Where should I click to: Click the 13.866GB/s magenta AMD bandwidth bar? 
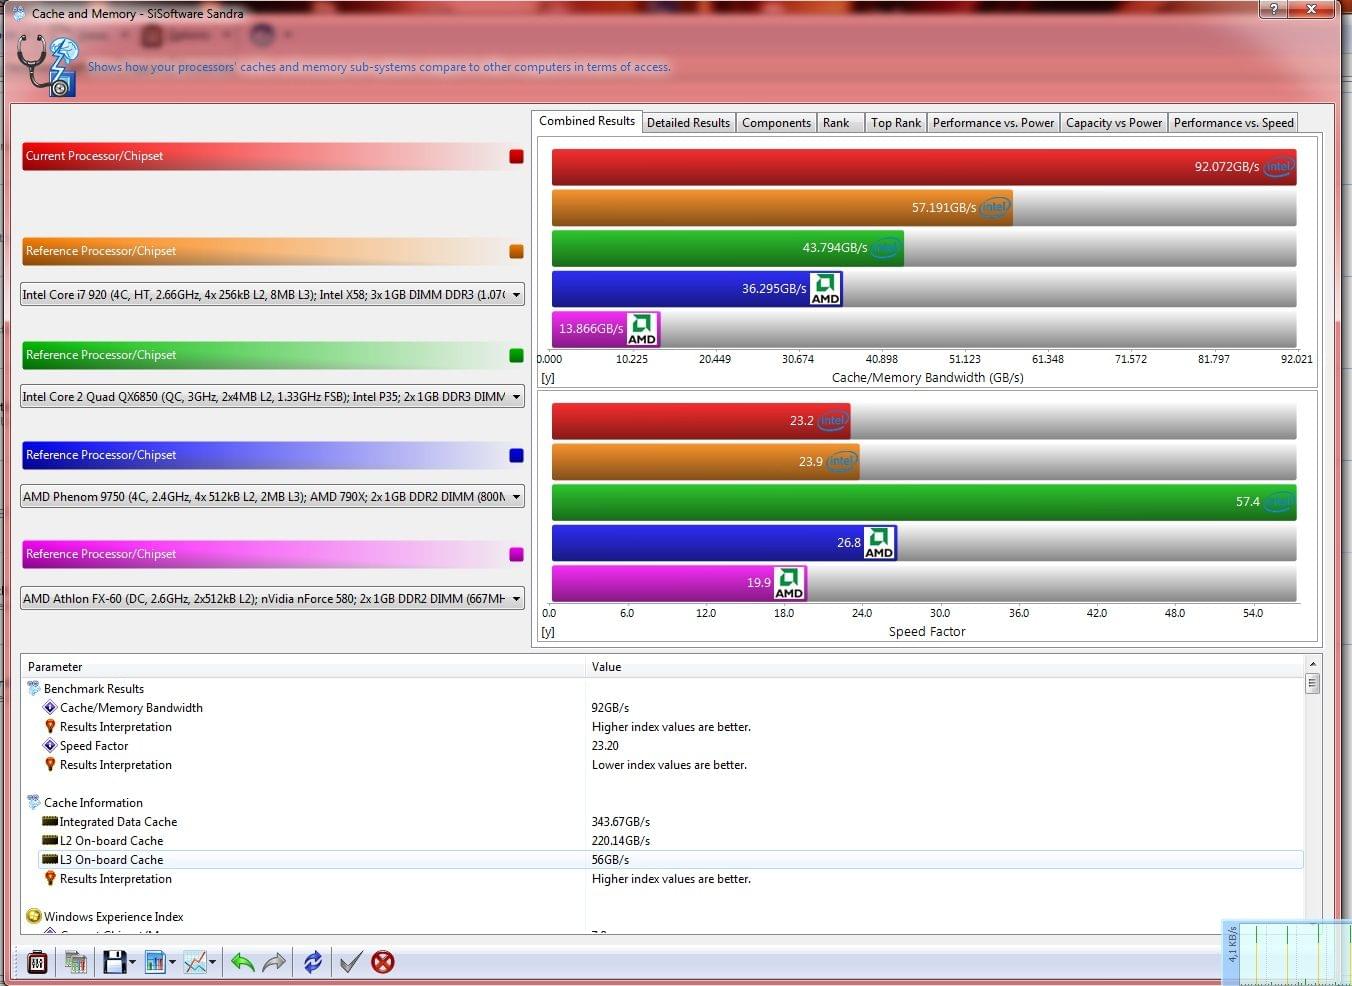pyautogui.click(x=606, y=329)
